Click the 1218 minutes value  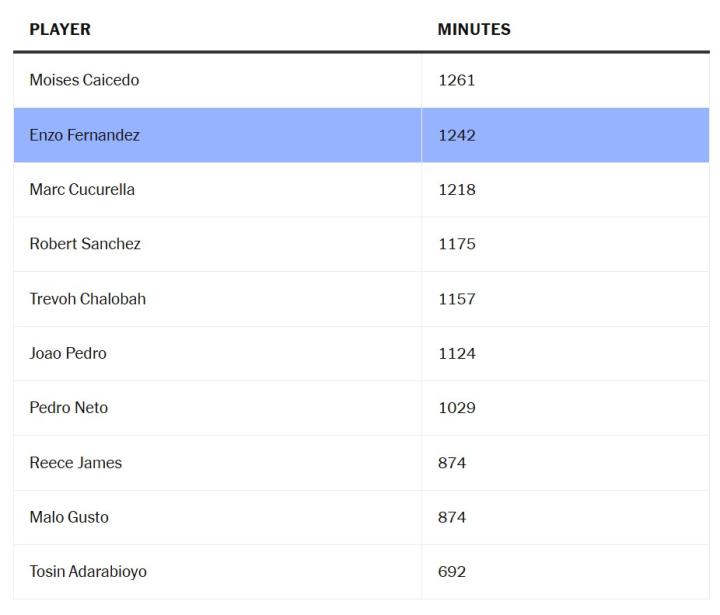pyautogui.click(x=456, y=190)
